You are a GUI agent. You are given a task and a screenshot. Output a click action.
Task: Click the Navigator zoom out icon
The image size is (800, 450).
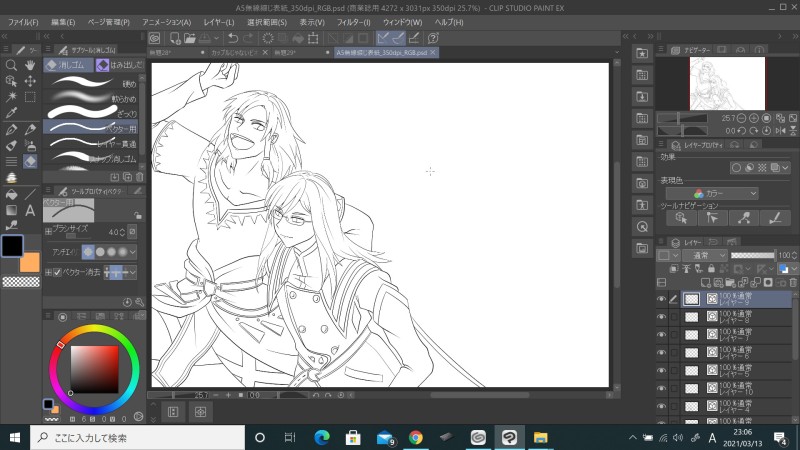[x=741, y=118]
